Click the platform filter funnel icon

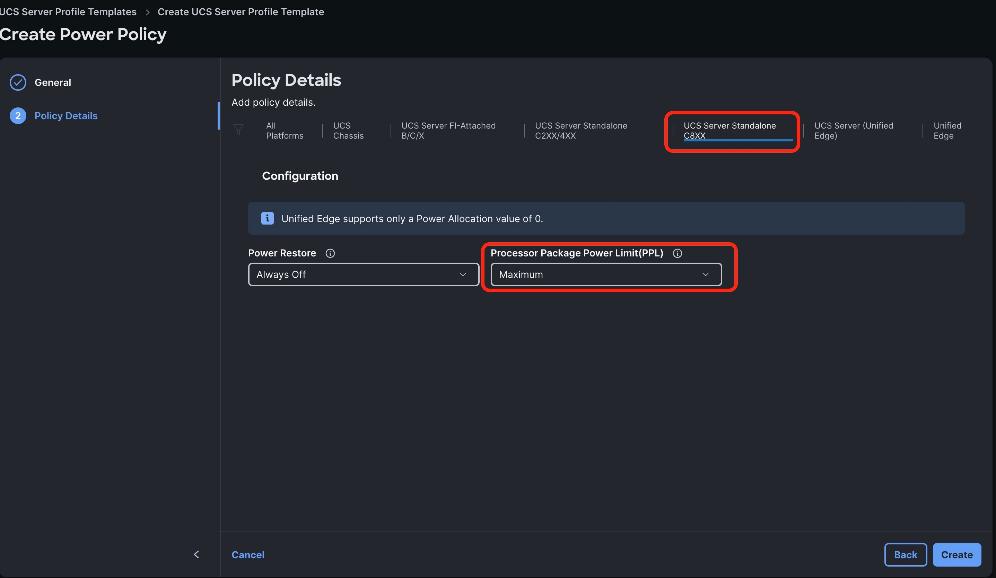[238, 130]
